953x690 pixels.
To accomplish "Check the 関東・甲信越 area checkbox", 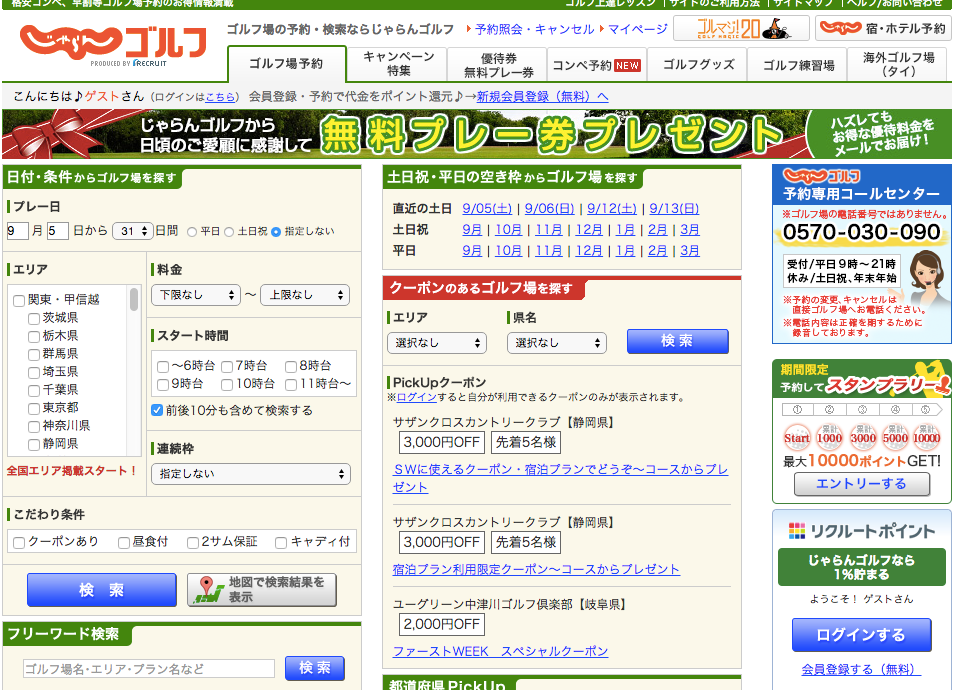I will tap(19, 300).
